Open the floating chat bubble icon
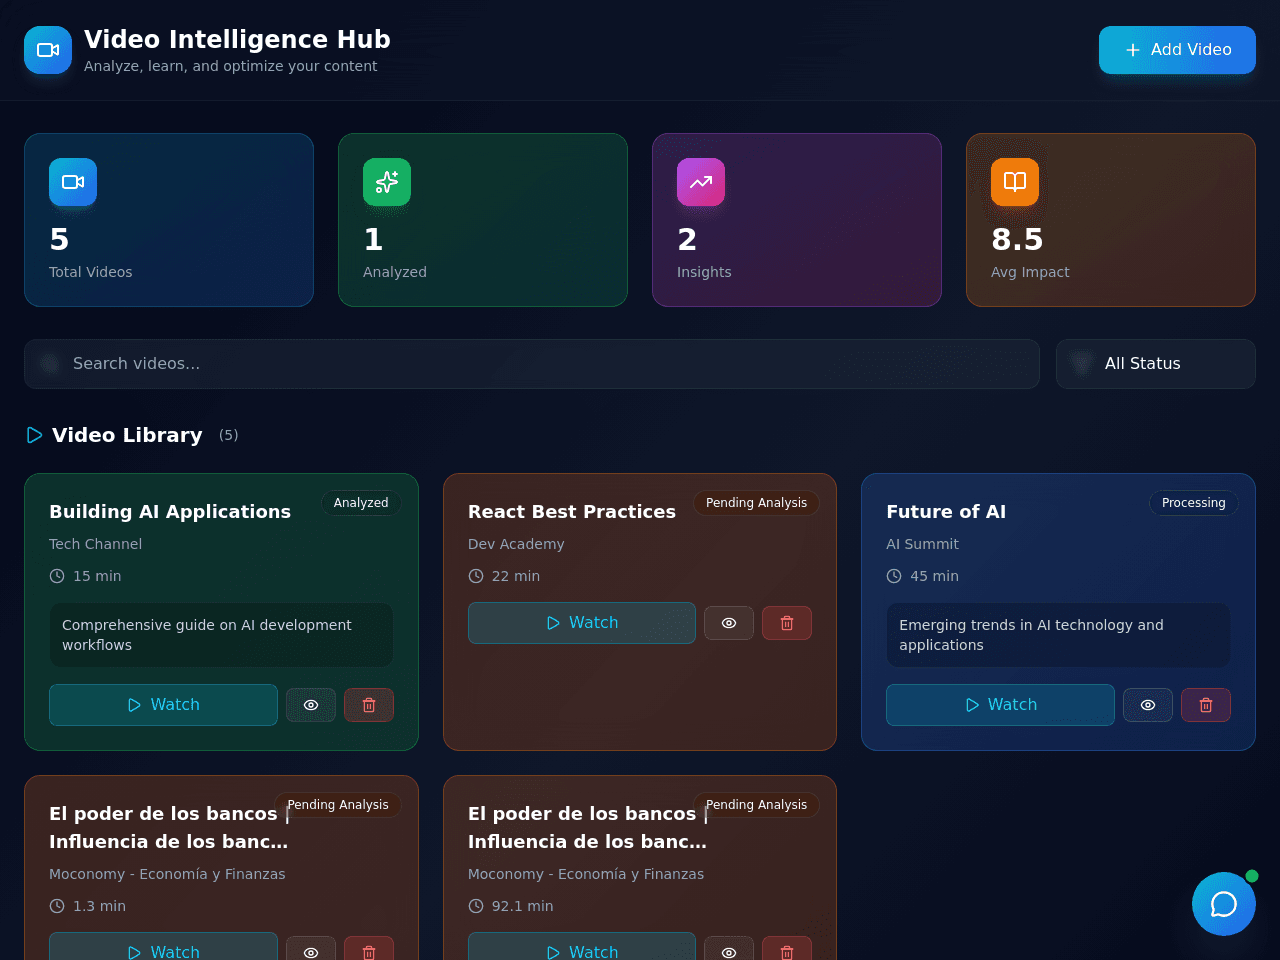 1224,904
